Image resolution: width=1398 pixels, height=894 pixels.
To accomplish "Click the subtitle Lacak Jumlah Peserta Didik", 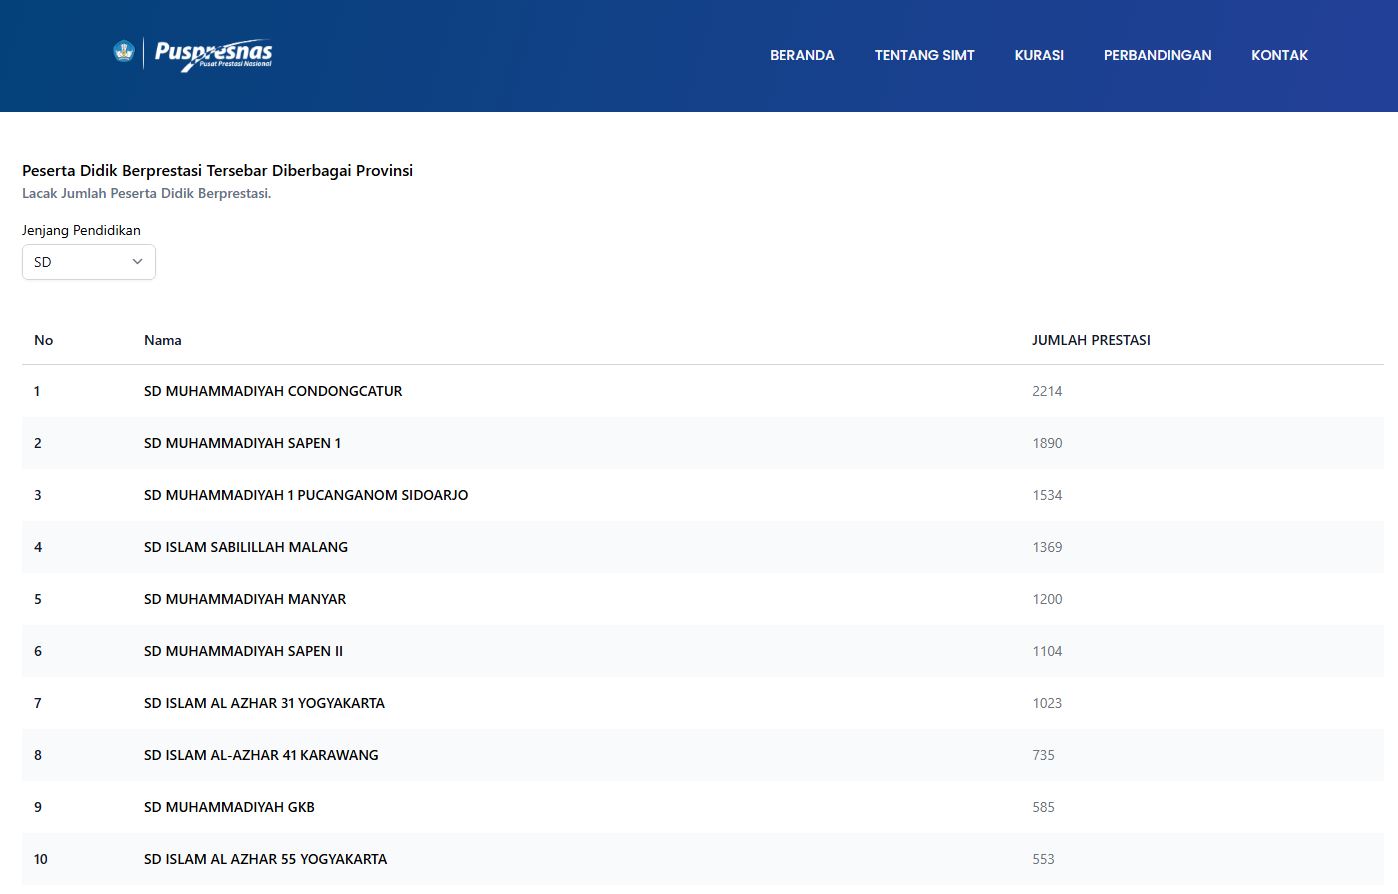I will pos(146,193).
